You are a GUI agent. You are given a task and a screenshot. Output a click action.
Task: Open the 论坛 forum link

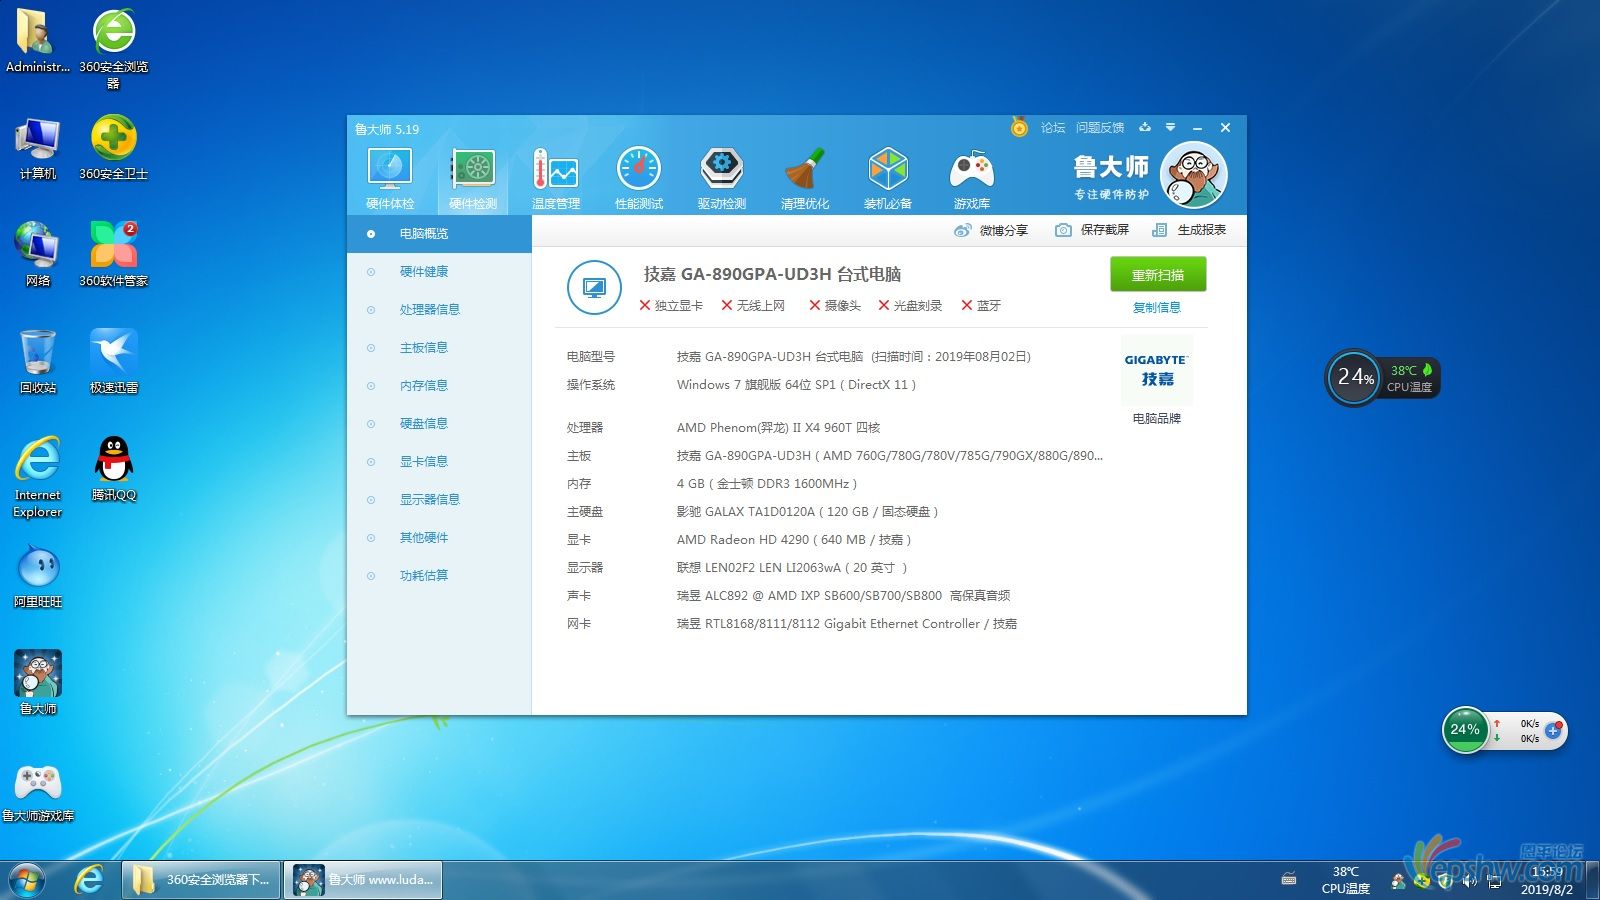(x=1053, y=128)
